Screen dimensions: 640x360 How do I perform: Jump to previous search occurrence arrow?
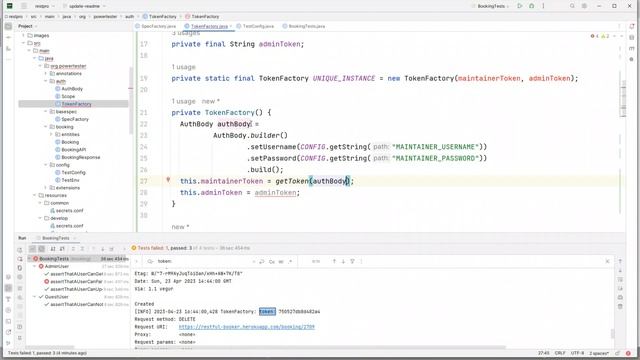tap(334, 261)
